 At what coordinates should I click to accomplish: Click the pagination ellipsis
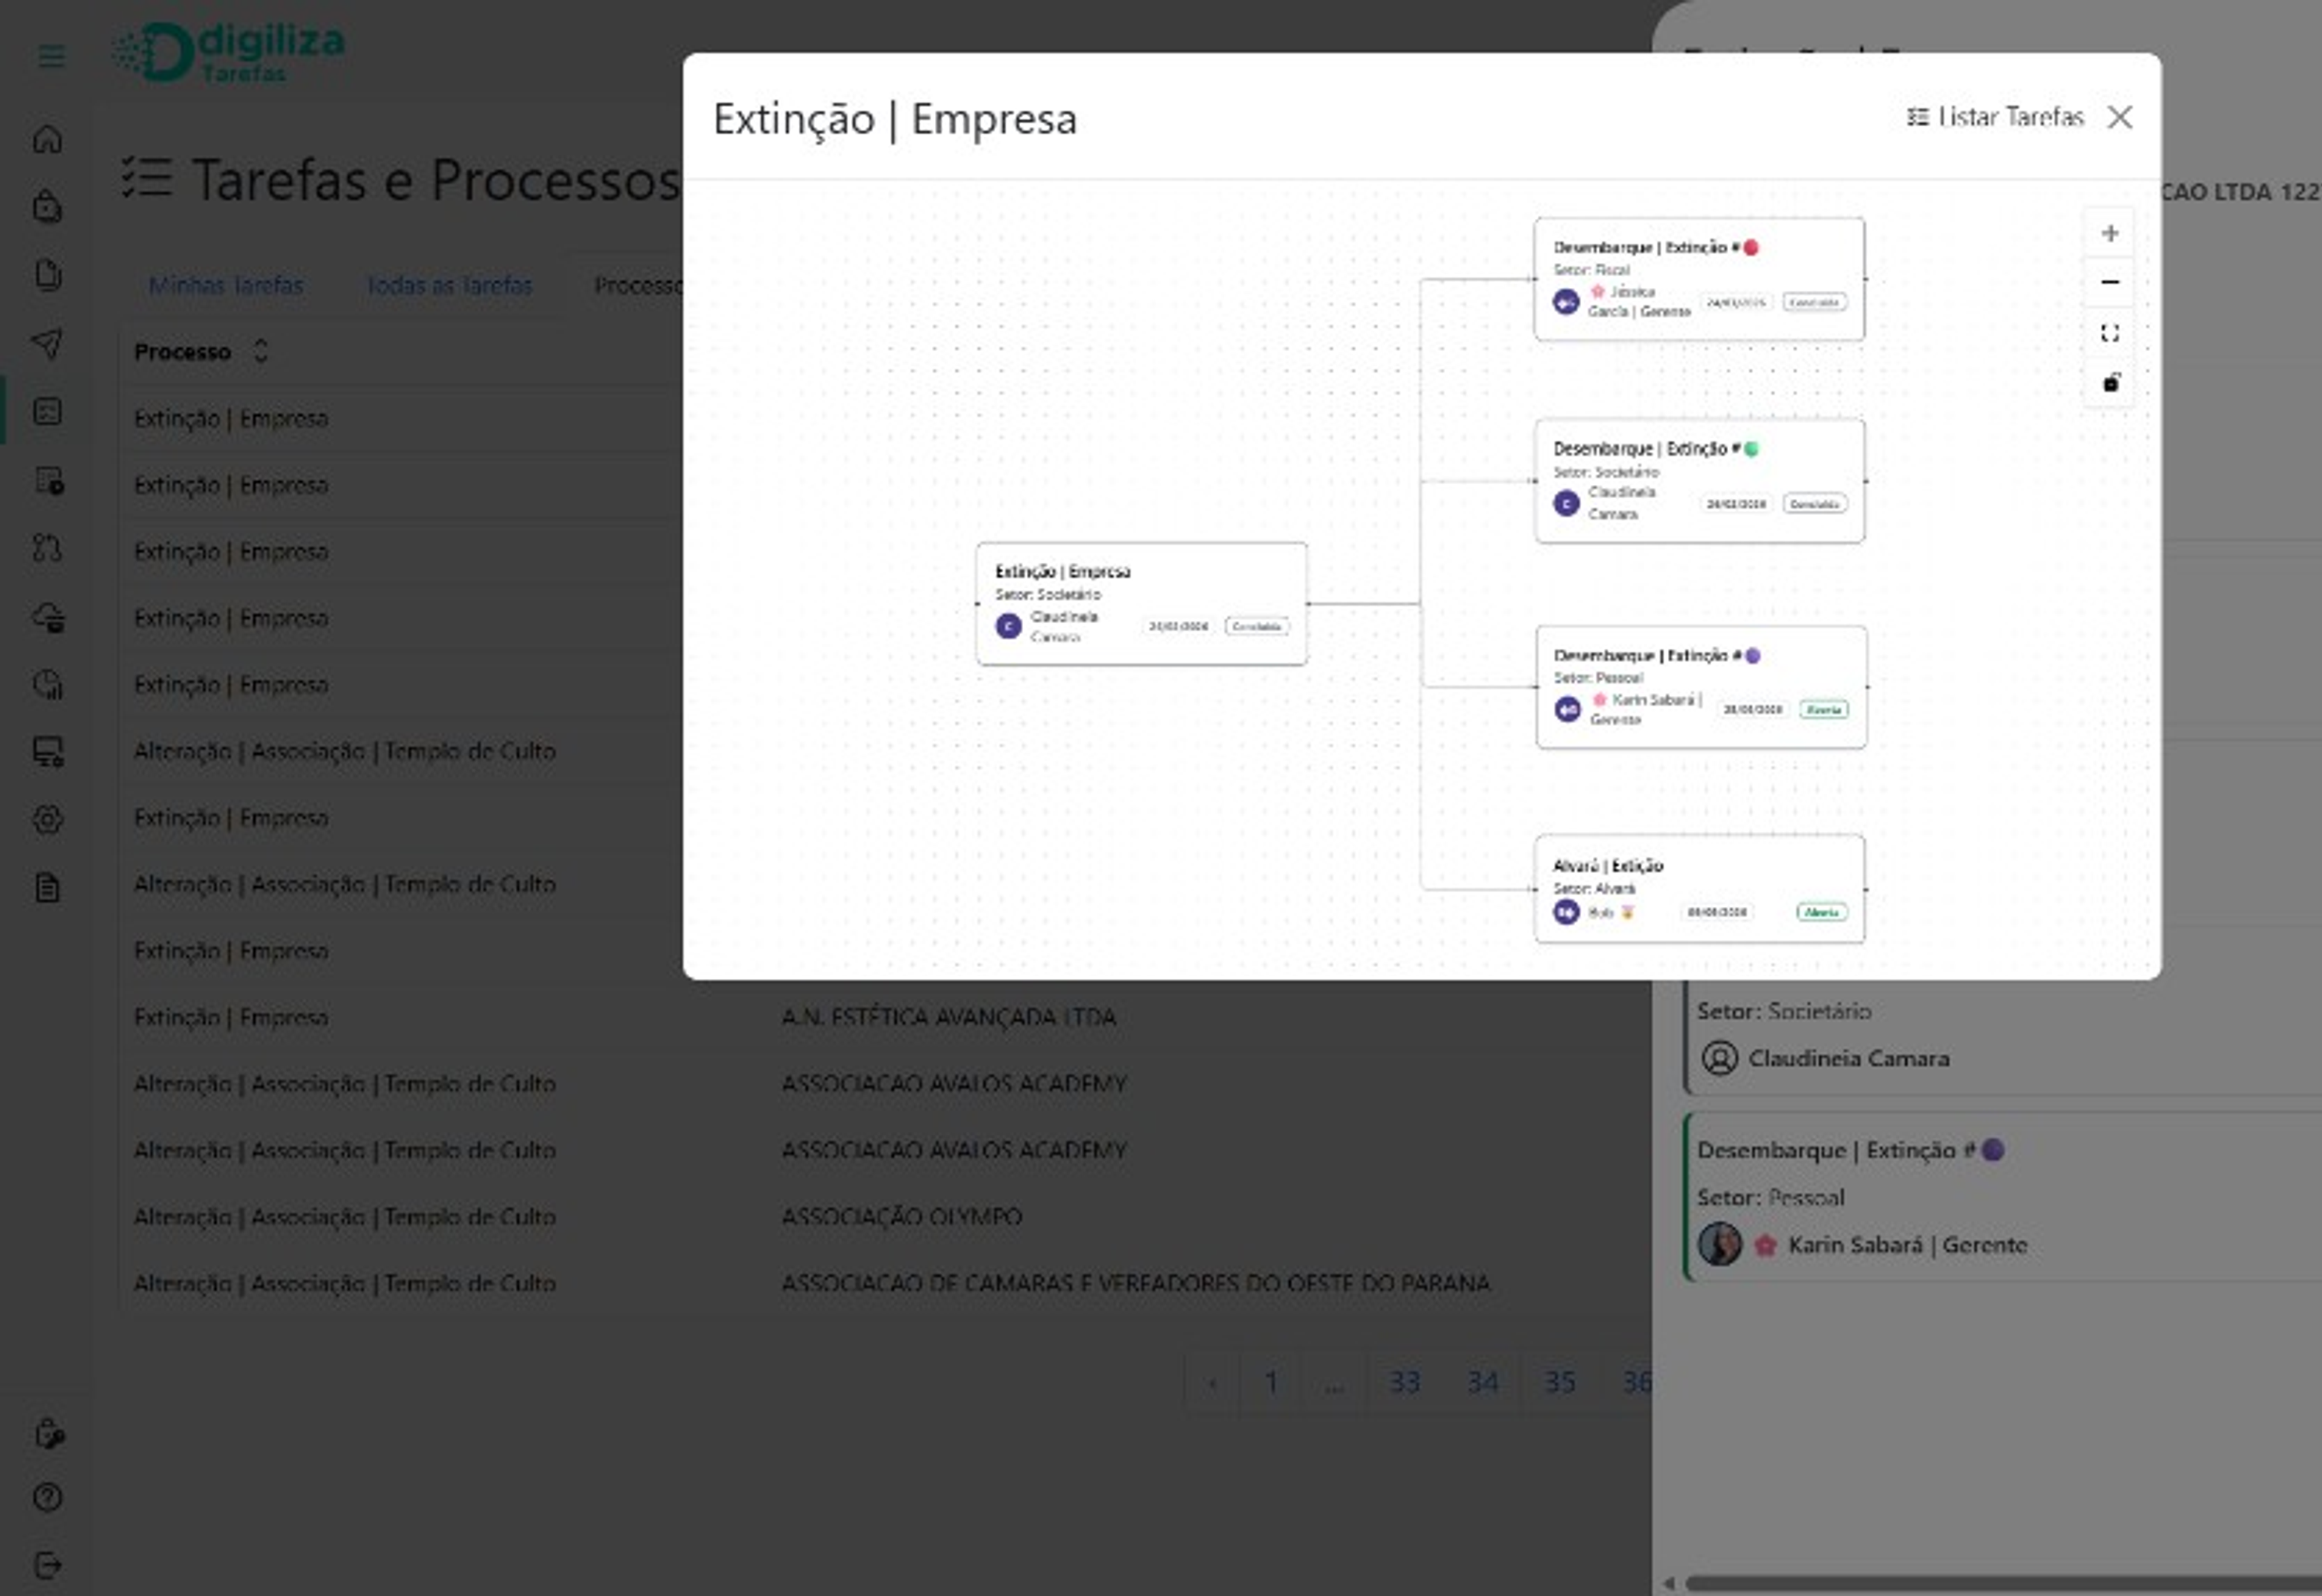coord(1334,1383)
